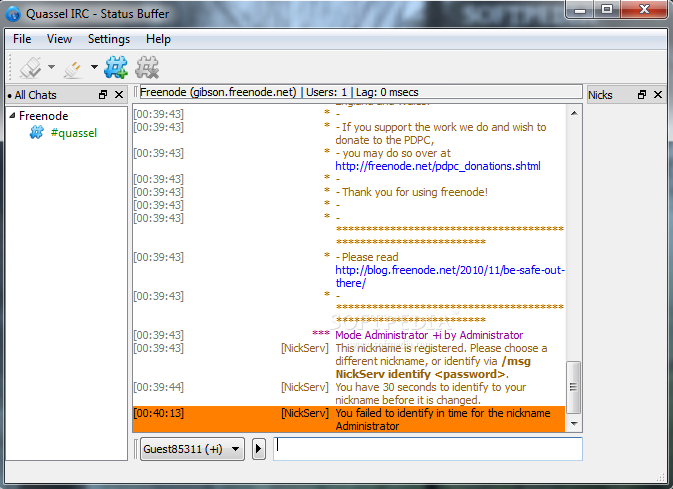The width and height of the screenshot is (673, 489).
Task: Open the Help menu
Action: (x=158, y=39)
